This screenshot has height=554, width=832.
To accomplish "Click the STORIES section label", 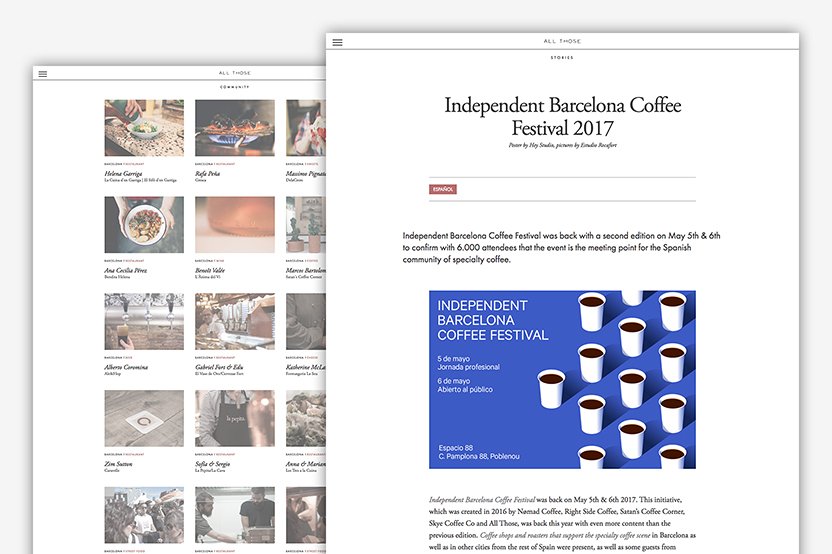I will (562, 57).
